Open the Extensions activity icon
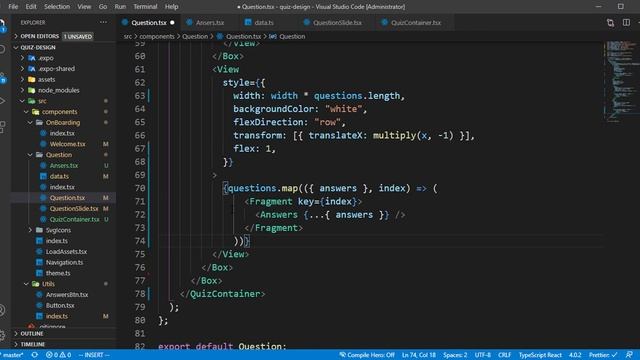The image size is (640, 360). click(x=2, y=127)
